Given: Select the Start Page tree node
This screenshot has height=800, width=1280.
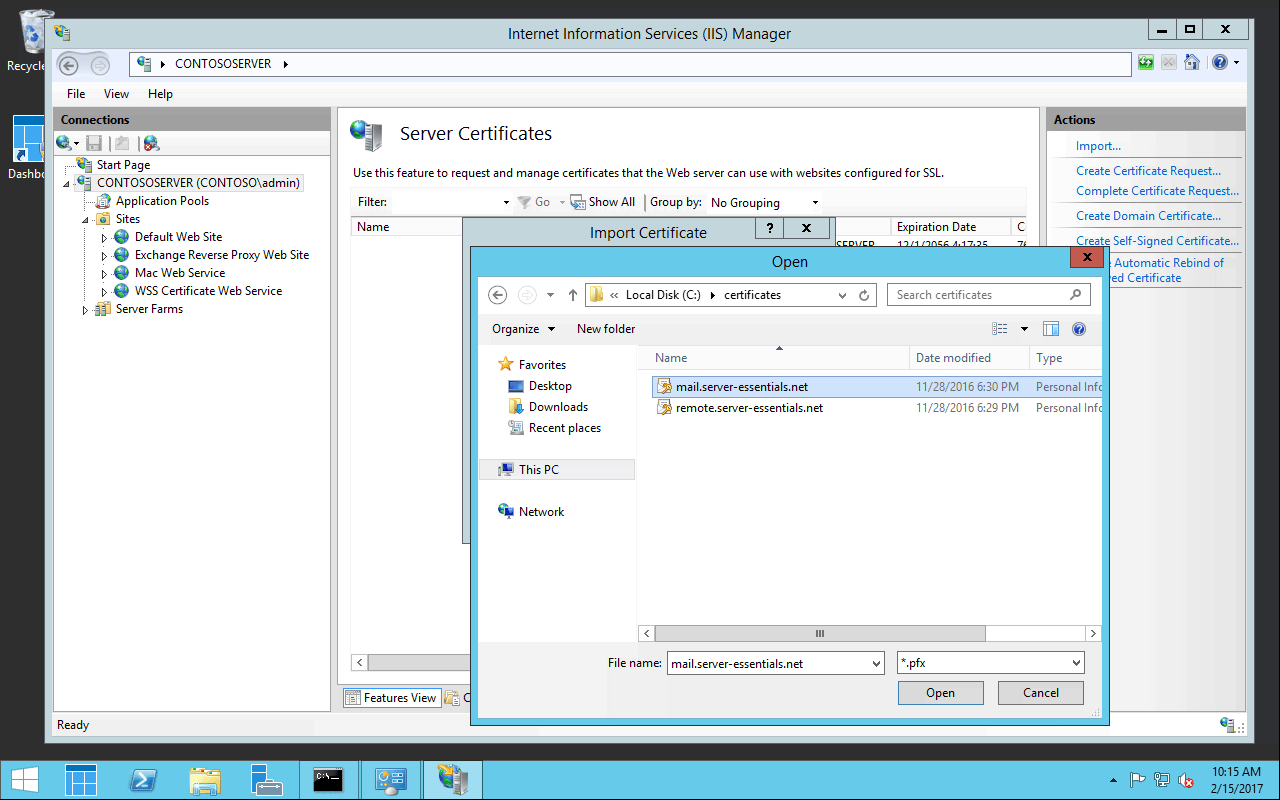Looking at the screenshot, I should [123, 165].
